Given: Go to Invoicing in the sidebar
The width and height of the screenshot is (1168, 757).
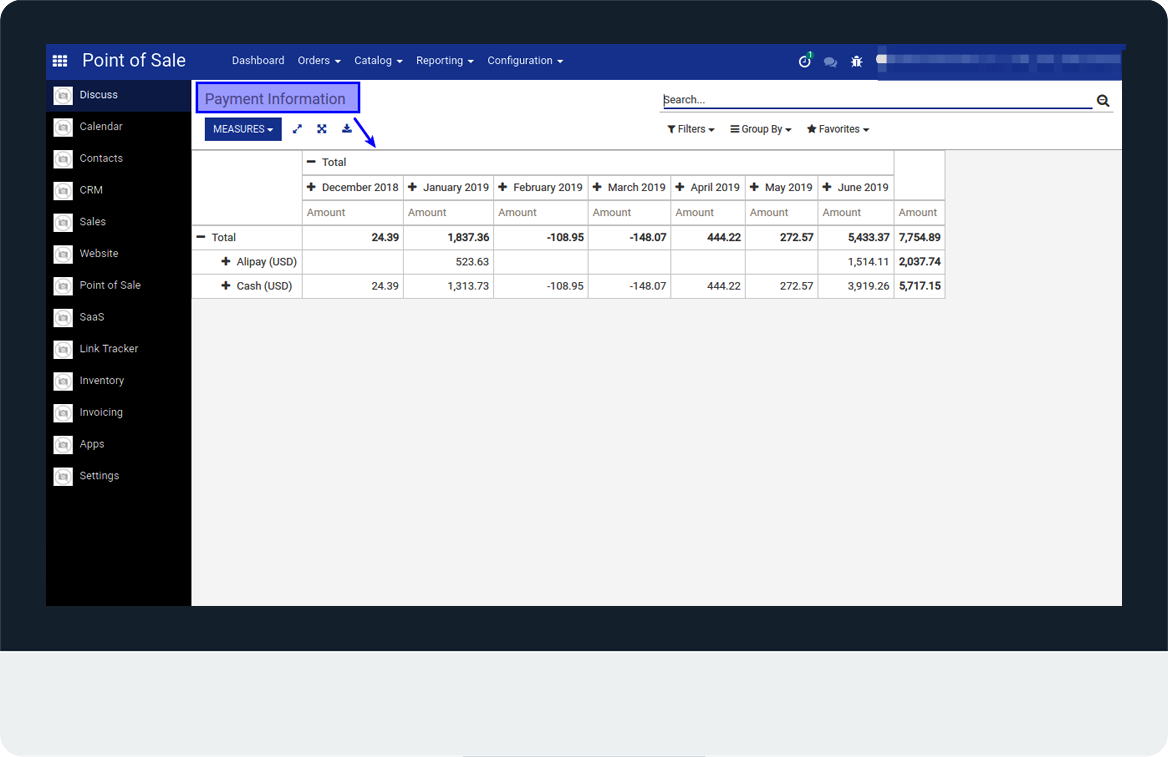Looking at the screenshot, I should [101, 412].
